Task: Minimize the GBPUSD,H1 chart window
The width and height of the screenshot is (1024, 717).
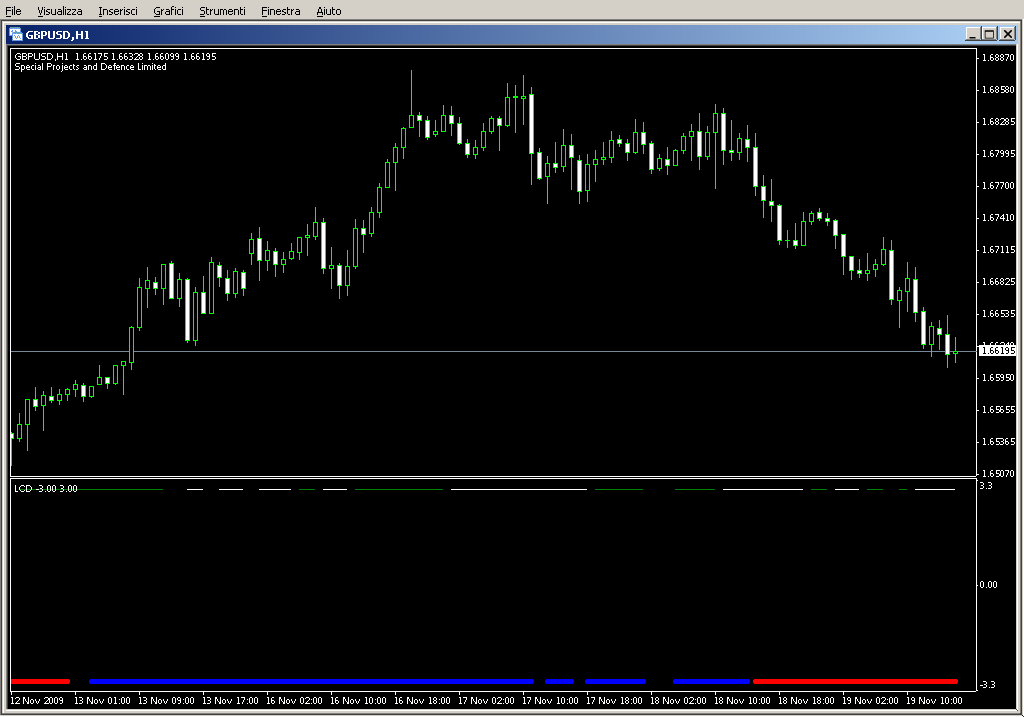Action: [972, 34]
